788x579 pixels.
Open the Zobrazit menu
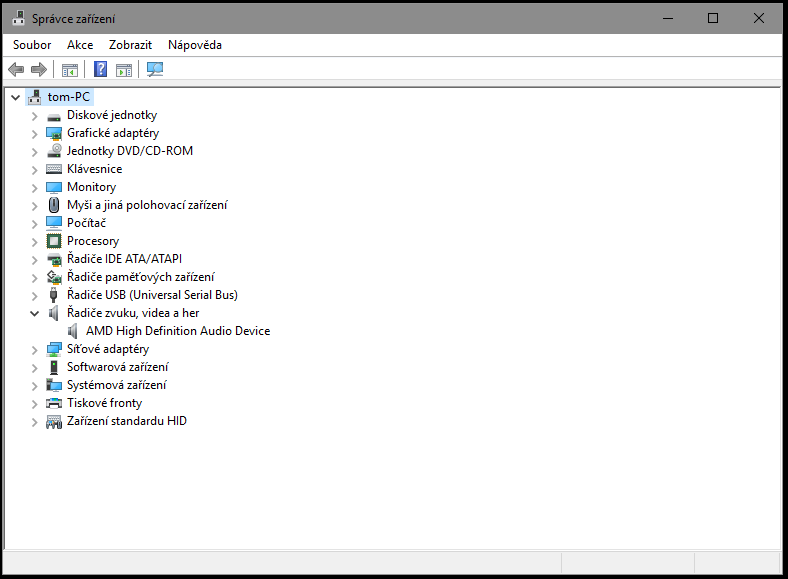pos(130,45)
